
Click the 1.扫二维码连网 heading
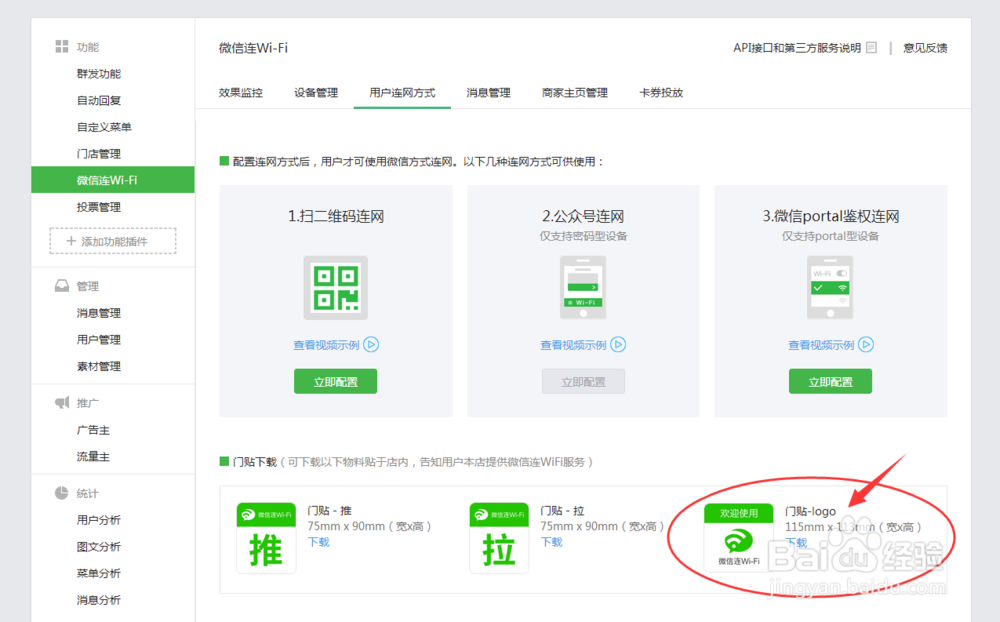click(335, 216)
